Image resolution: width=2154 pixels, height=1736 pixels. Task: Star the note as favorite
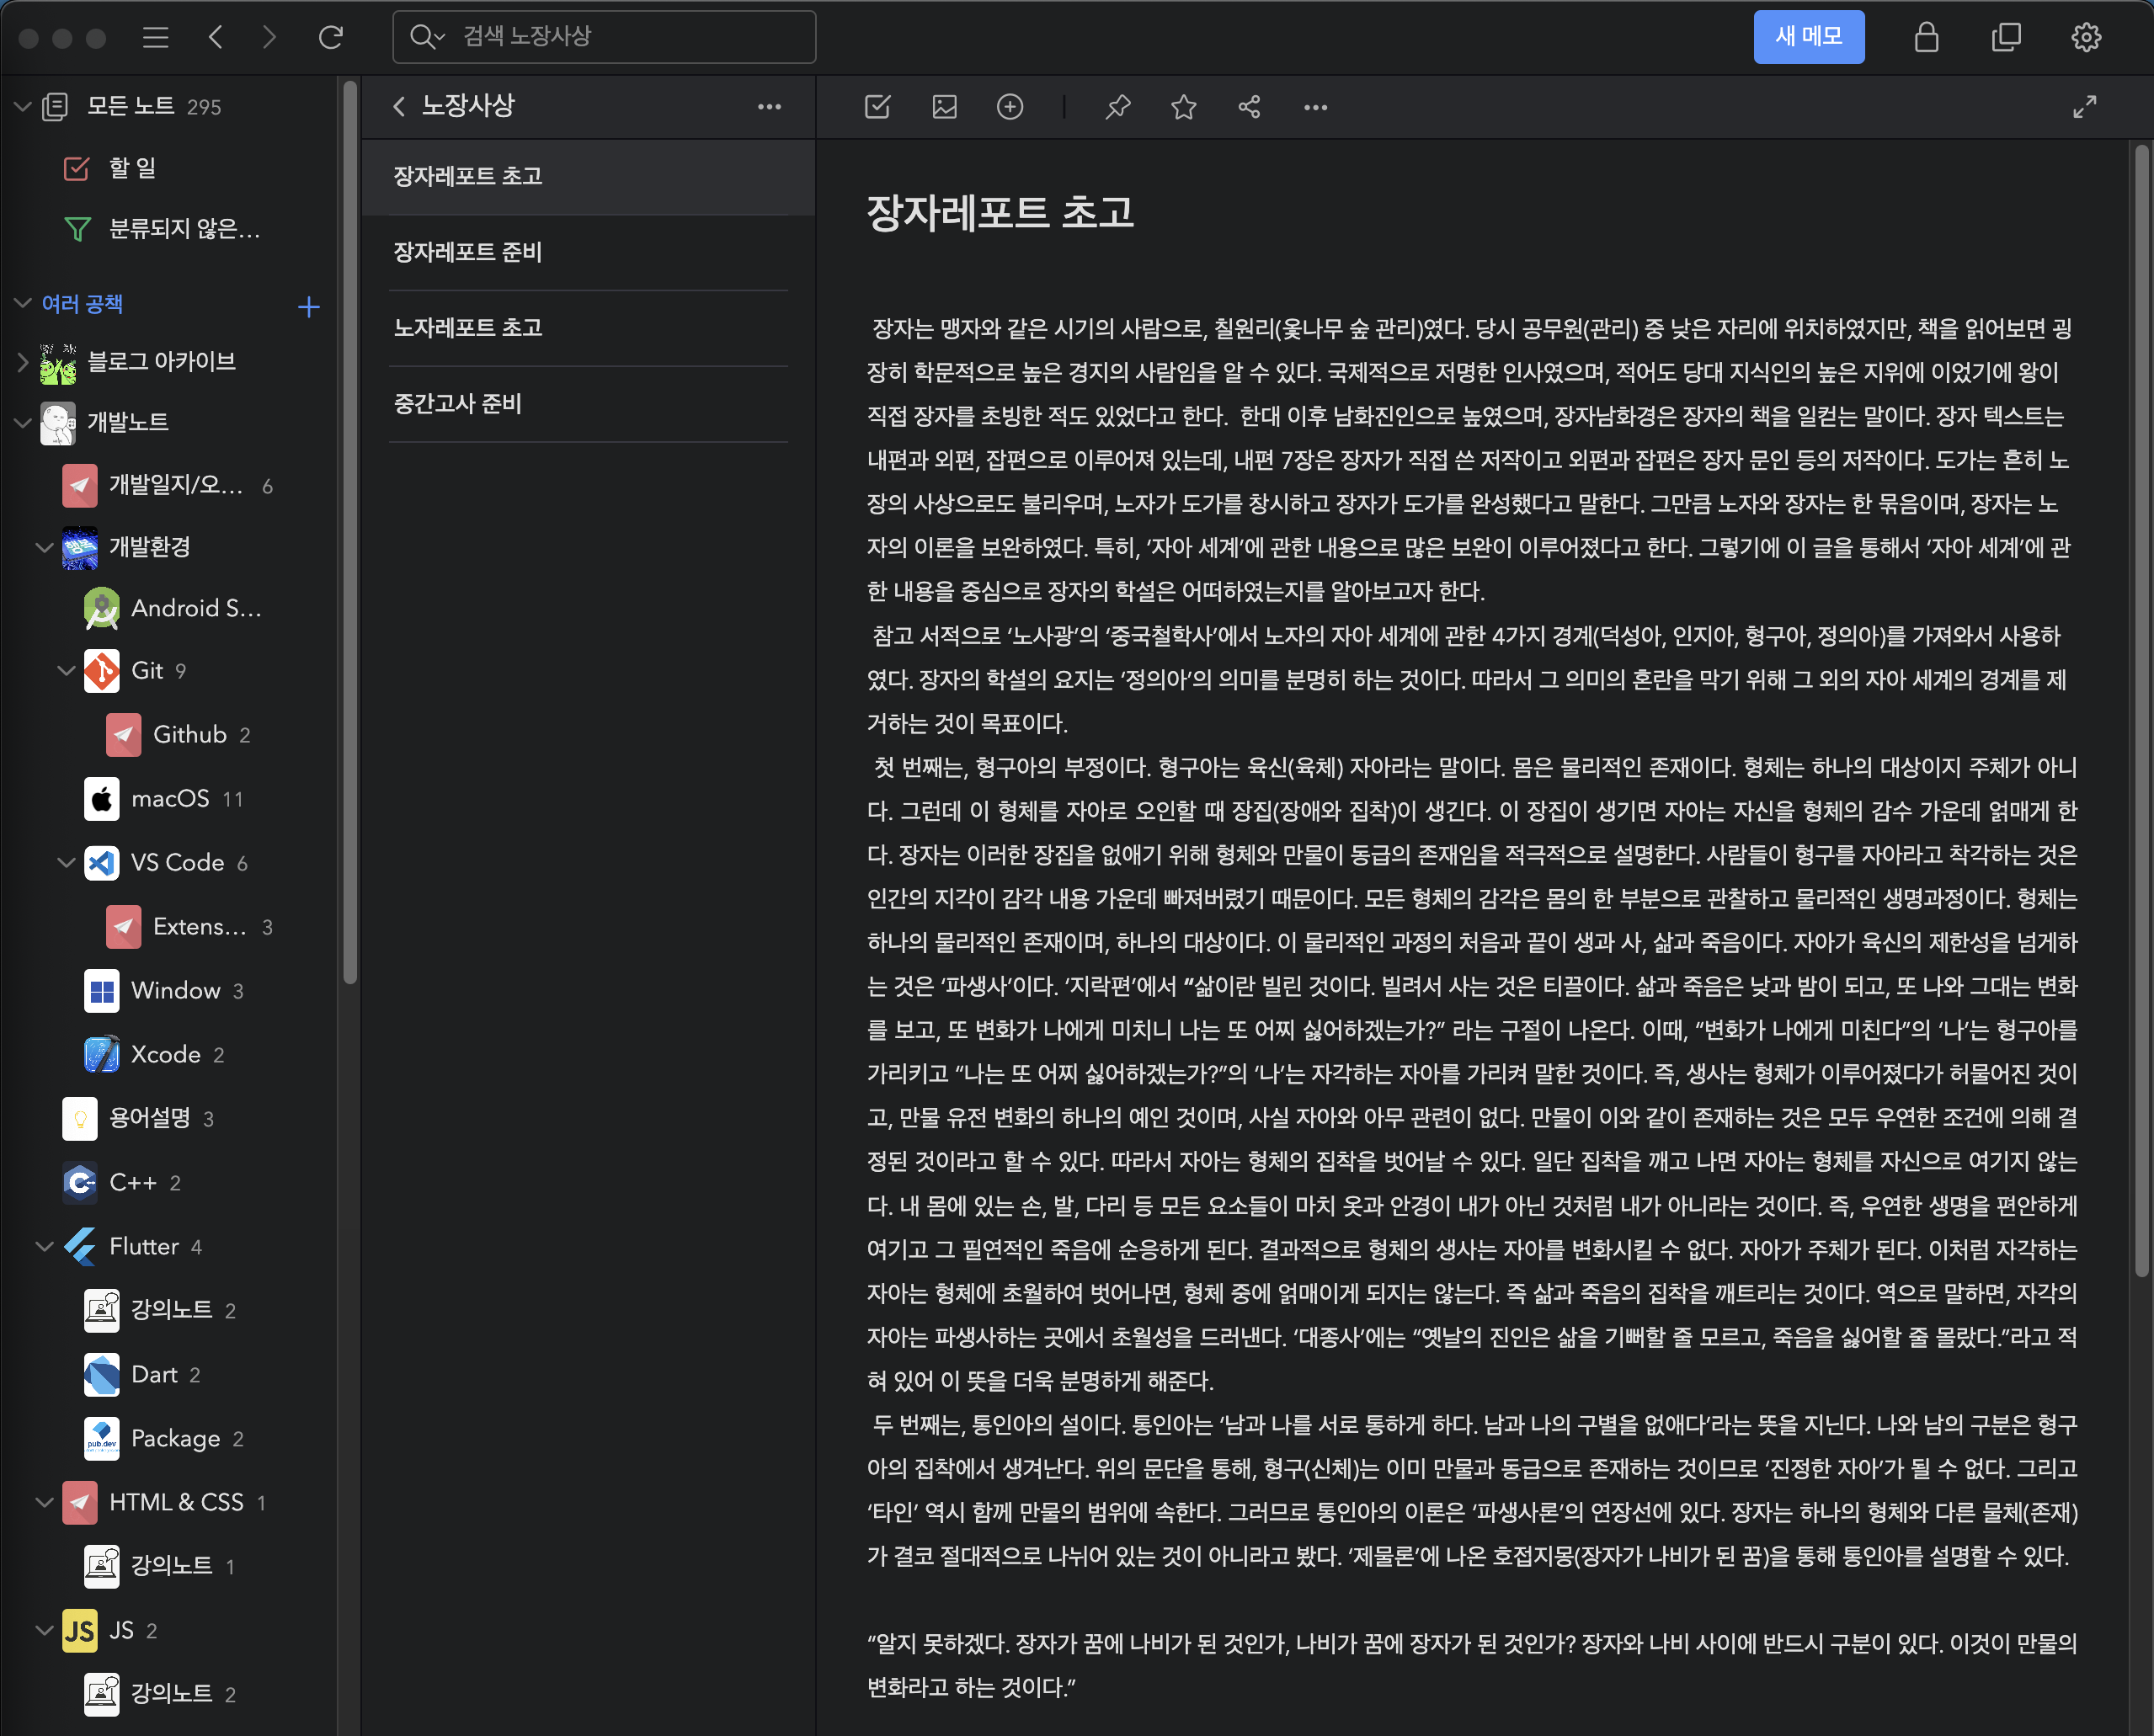[x=1183, y=107]
